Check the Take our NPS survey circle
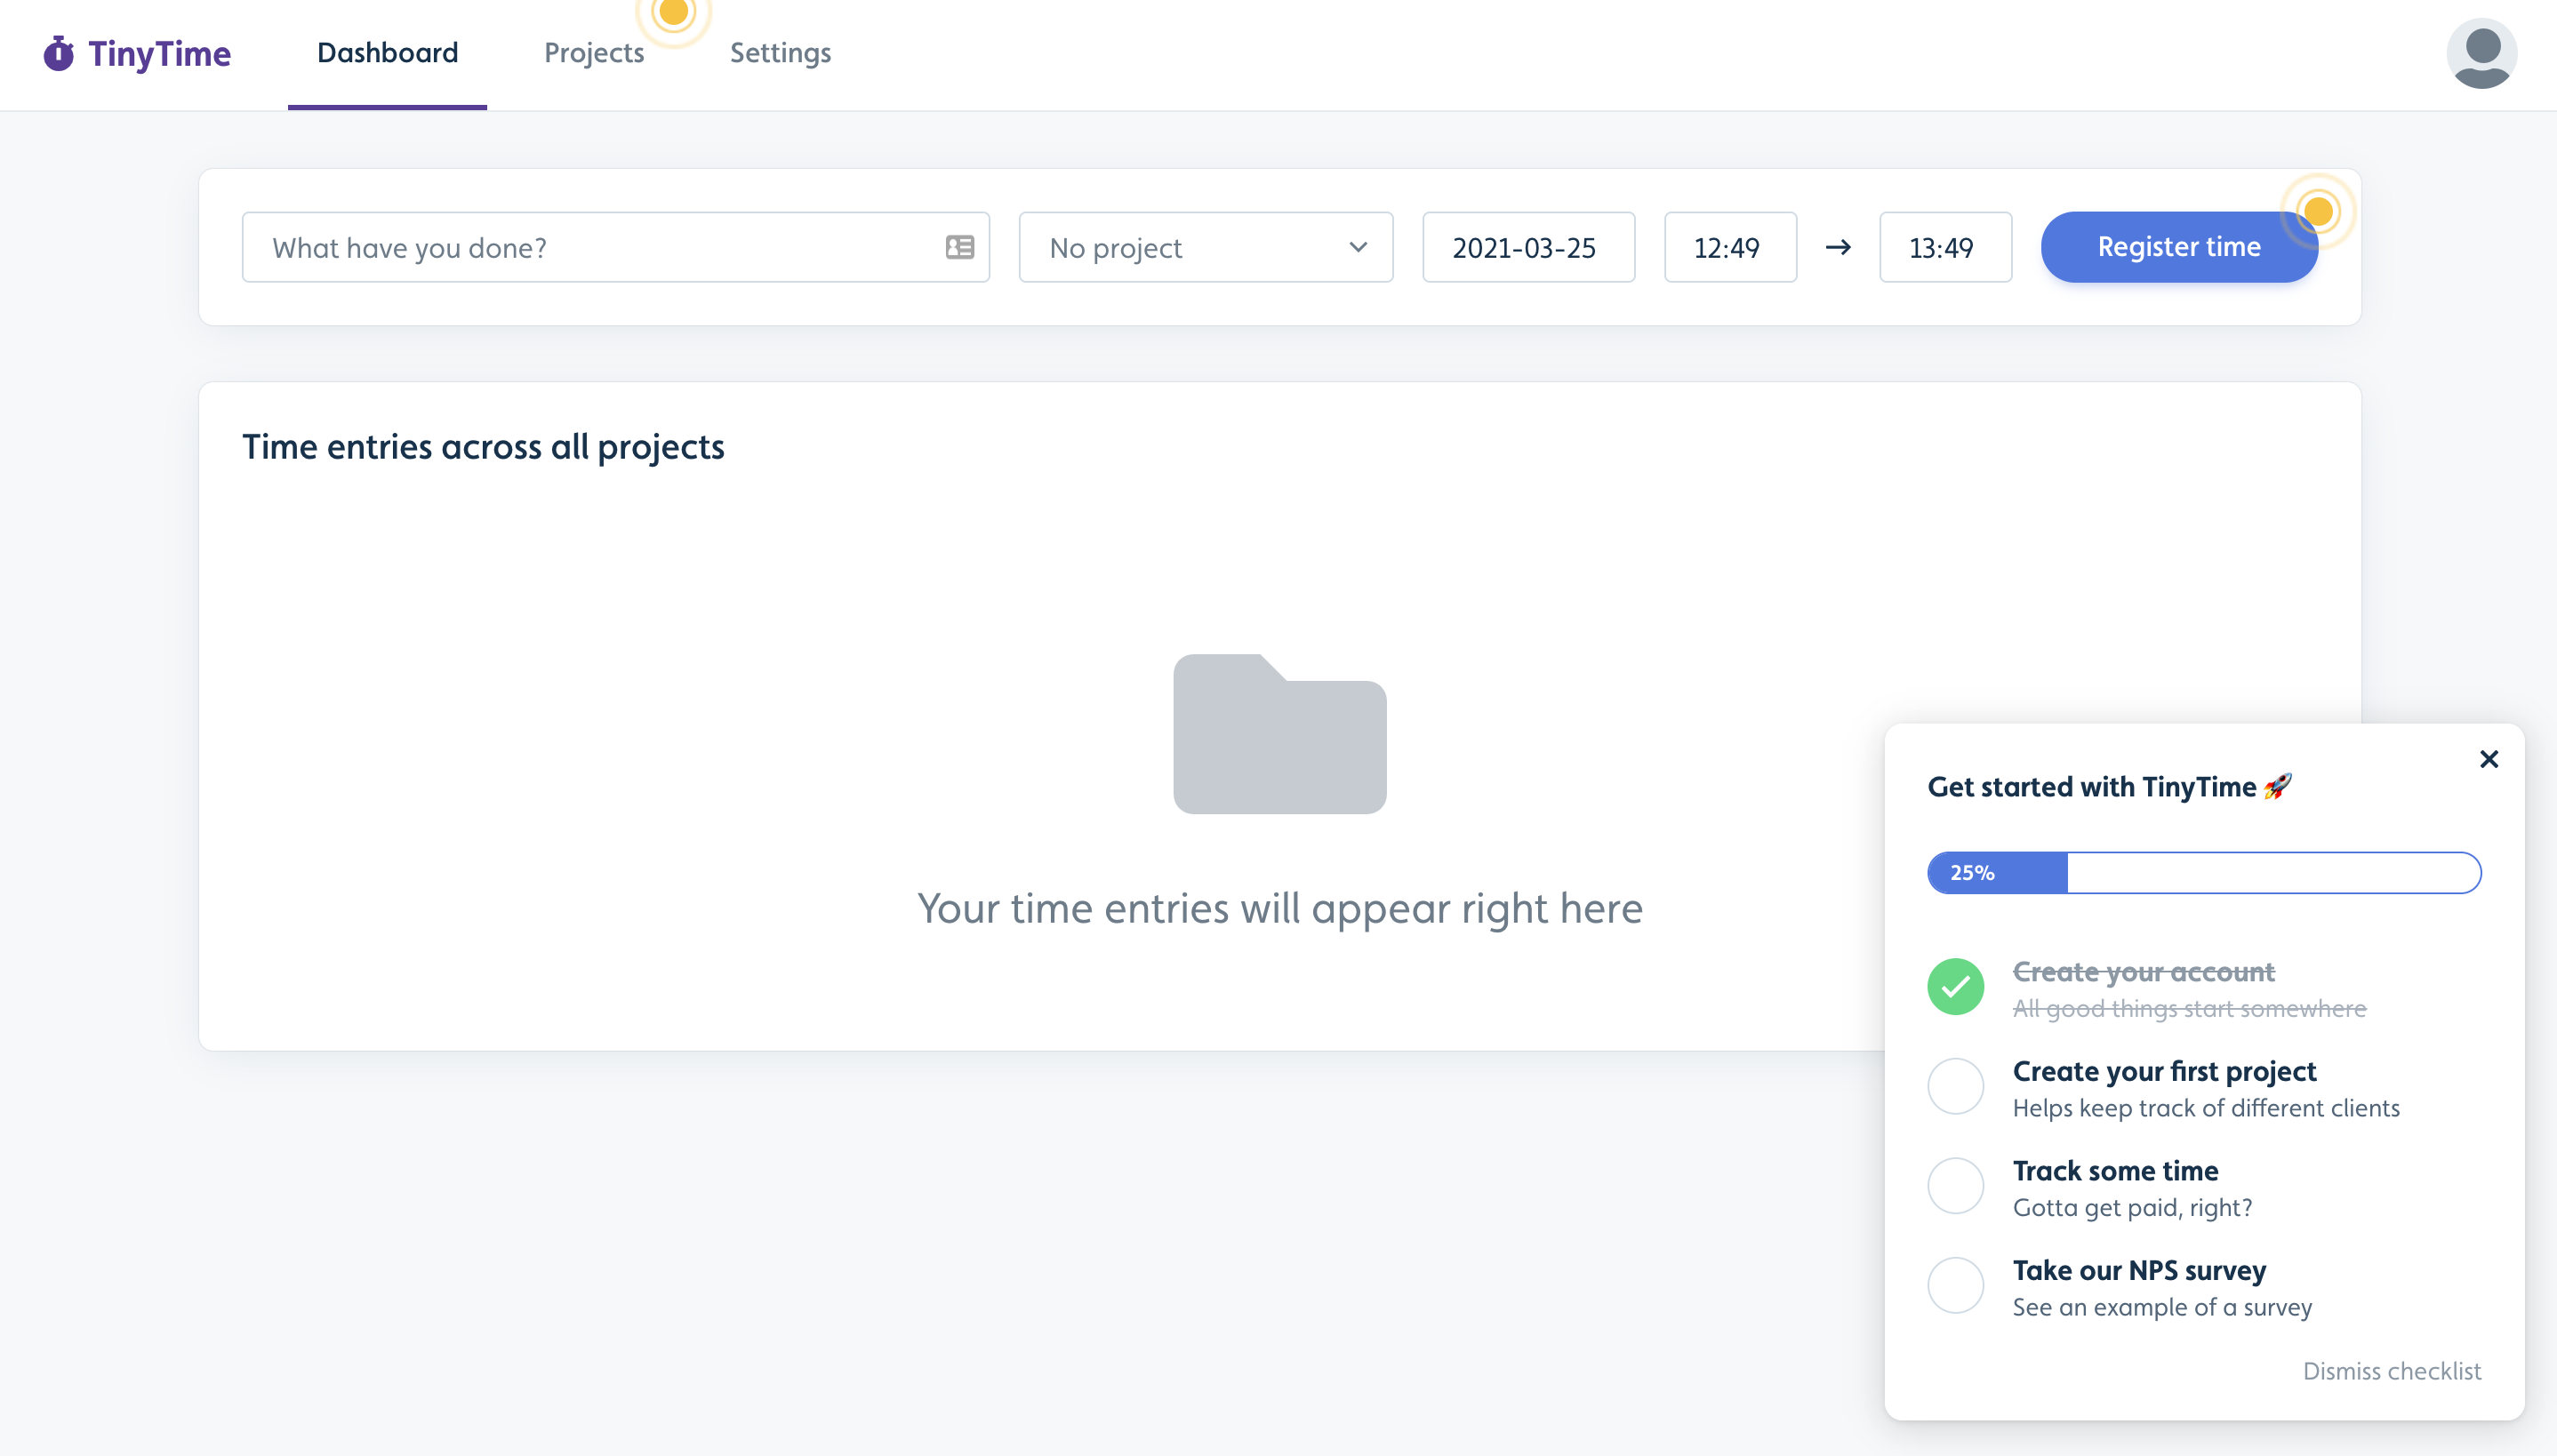 [x=1955, y=1285]
